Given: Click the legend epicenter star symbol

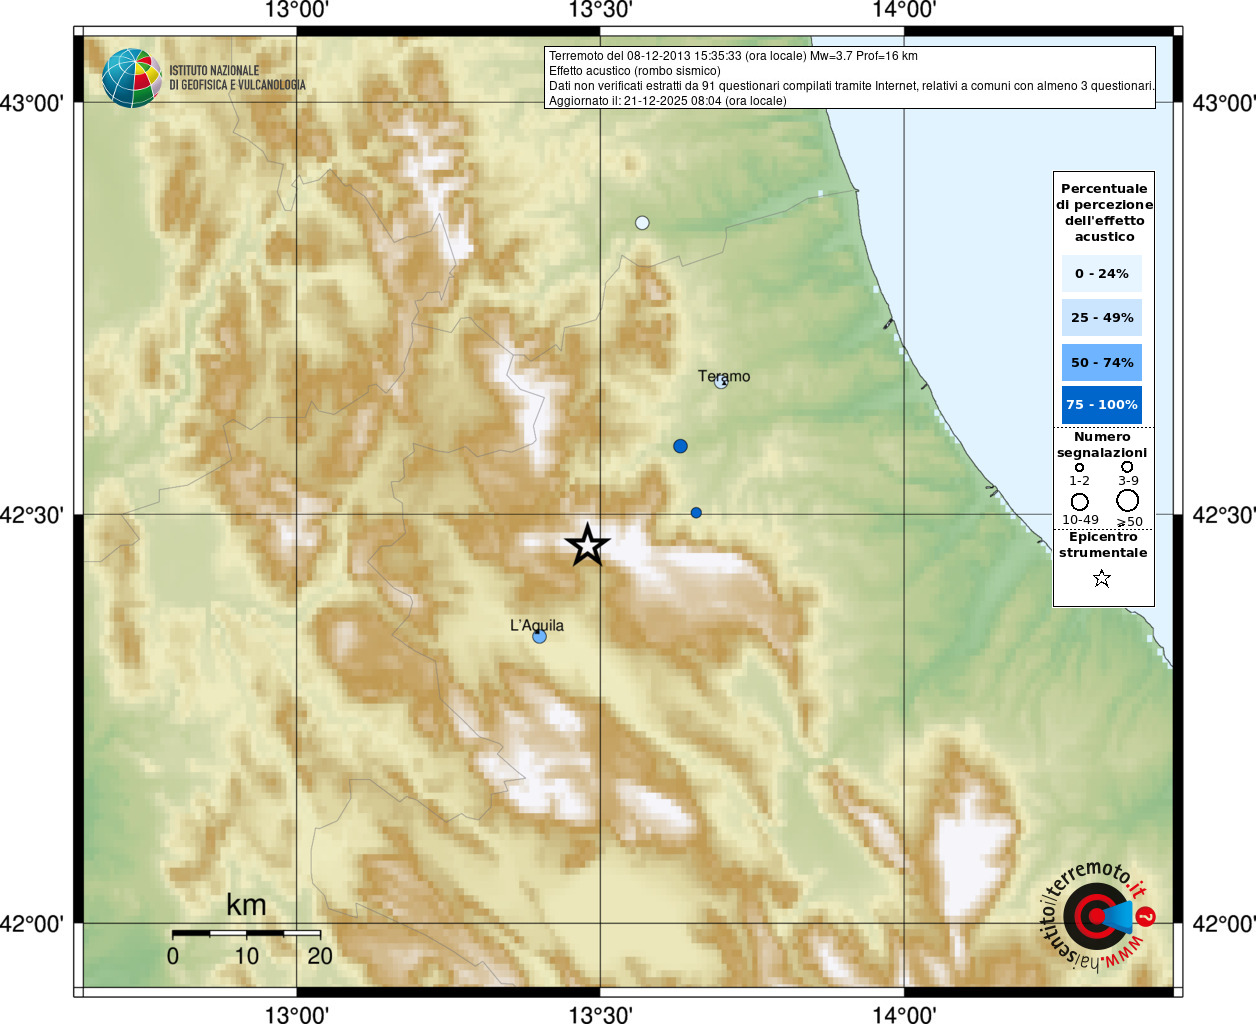Looking at the screenshot, I should pyautogui.click(x=1102, y=578).
